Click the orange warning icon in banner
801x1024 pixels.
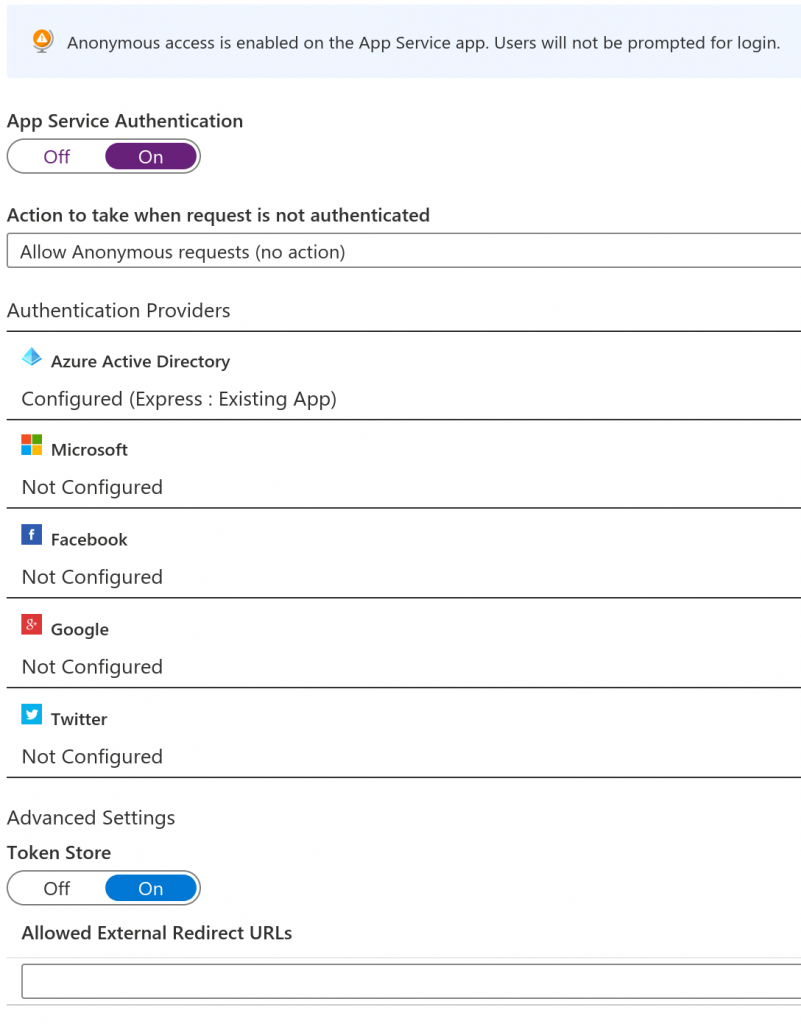(42, 41)
